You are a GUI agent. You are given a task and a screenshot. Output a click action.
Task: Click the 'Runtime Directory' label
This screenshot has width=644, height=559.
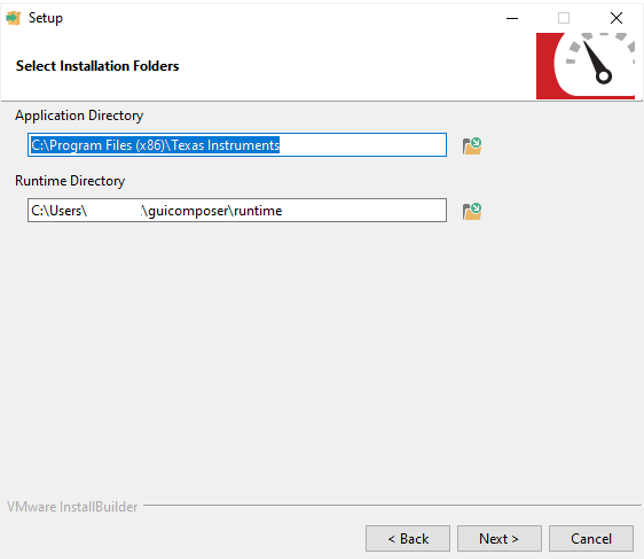click(x=70, y=181)
